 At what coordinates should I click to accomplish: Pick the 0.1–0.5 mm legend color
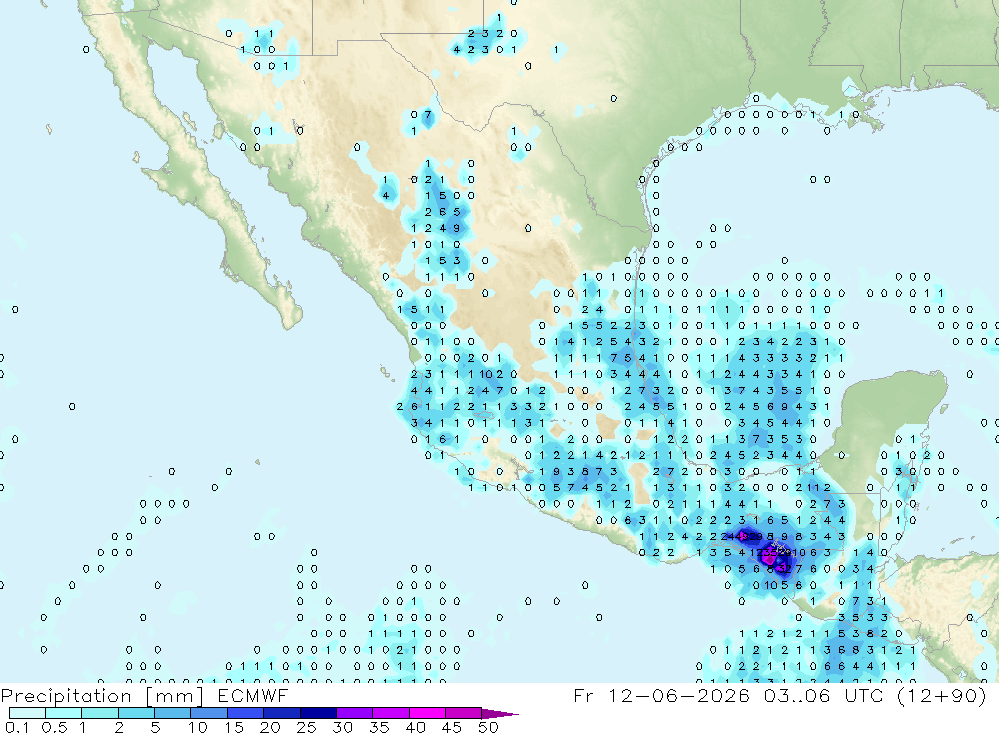[27, 713]
